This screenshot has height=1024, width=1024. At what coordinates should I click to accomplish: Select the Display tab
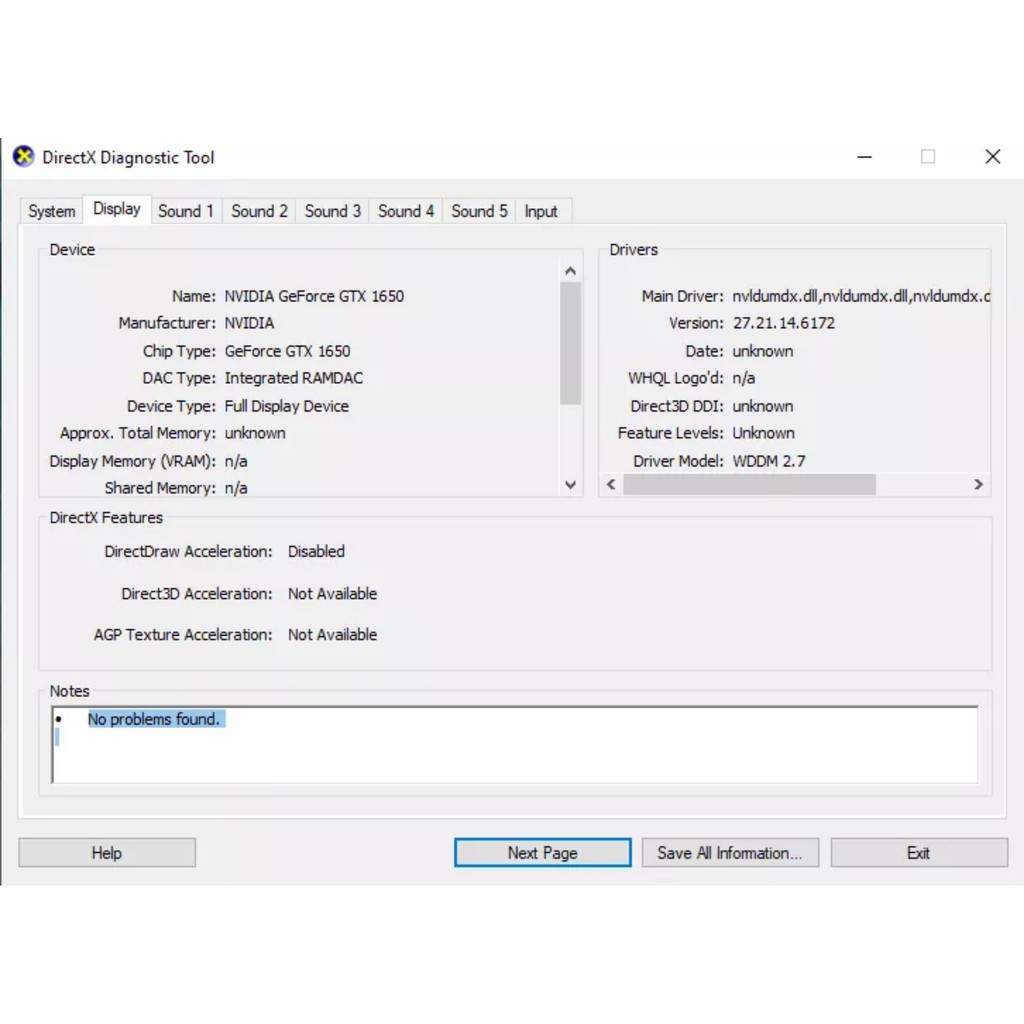click(x=117, y=209)
